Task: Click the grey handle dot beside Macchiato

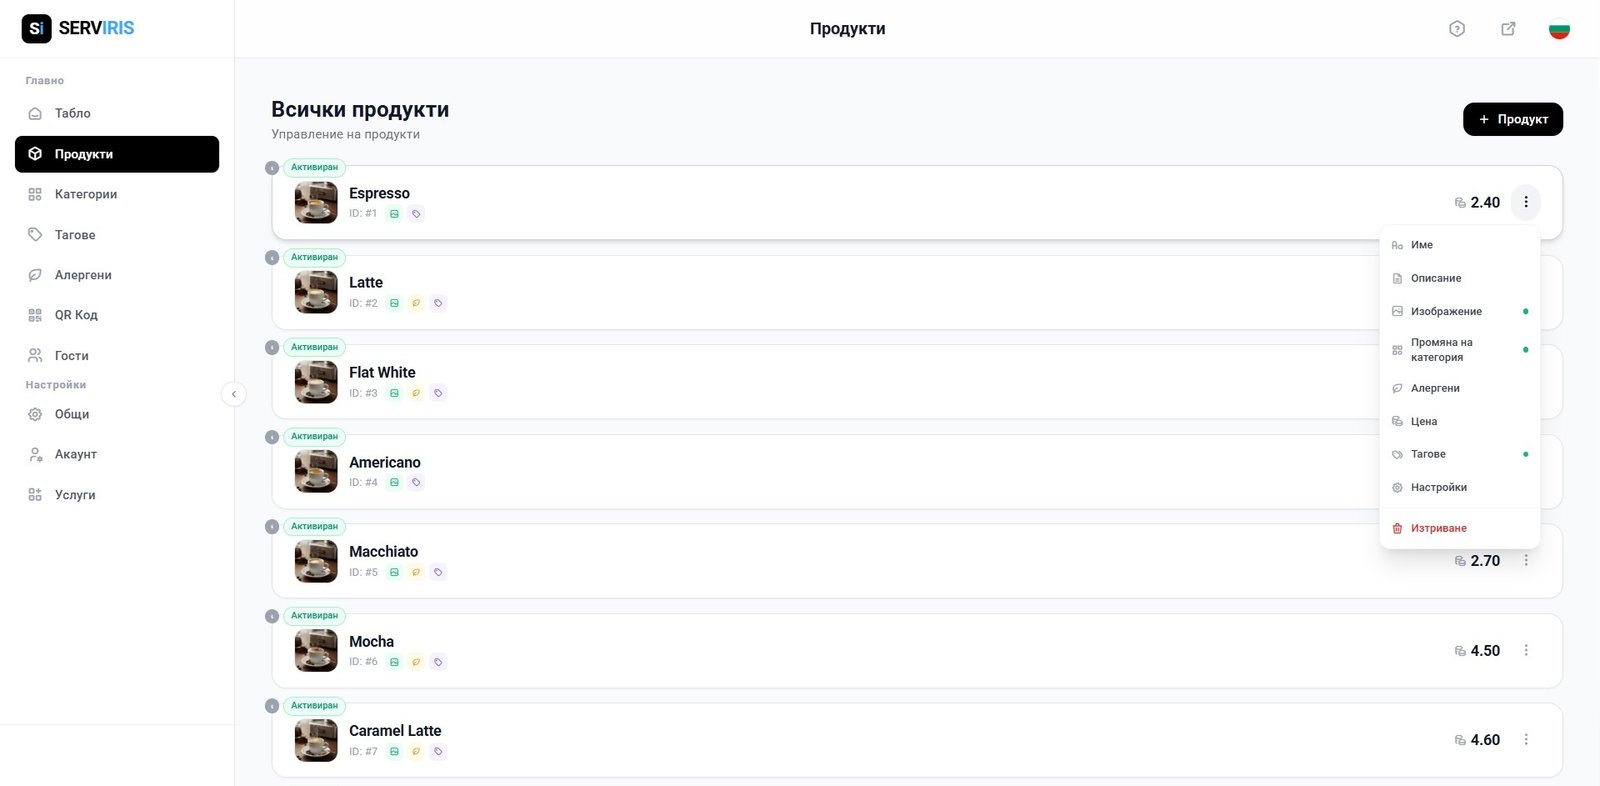Action: pyautogui.click(x=272, y=527)
